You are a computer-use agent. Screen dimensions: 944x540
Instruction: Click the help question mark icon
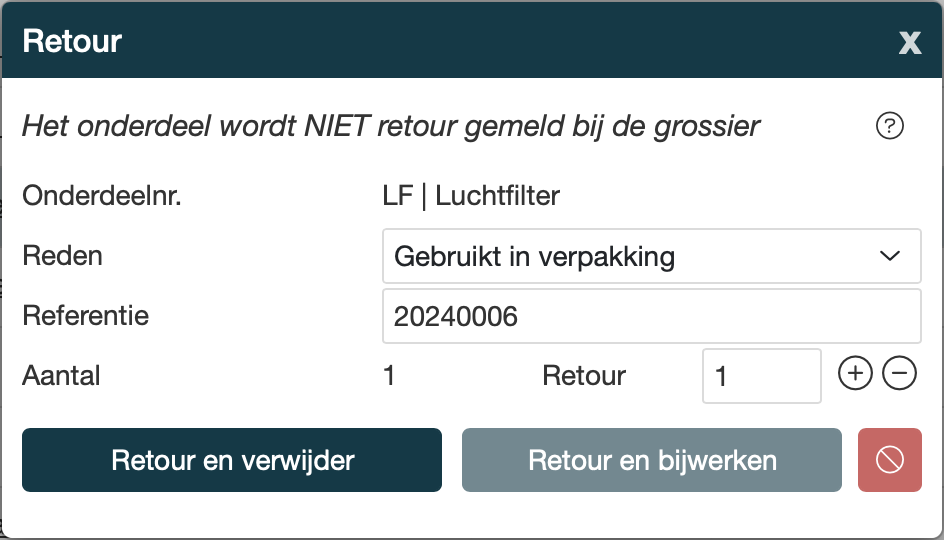tap(889, 126)
